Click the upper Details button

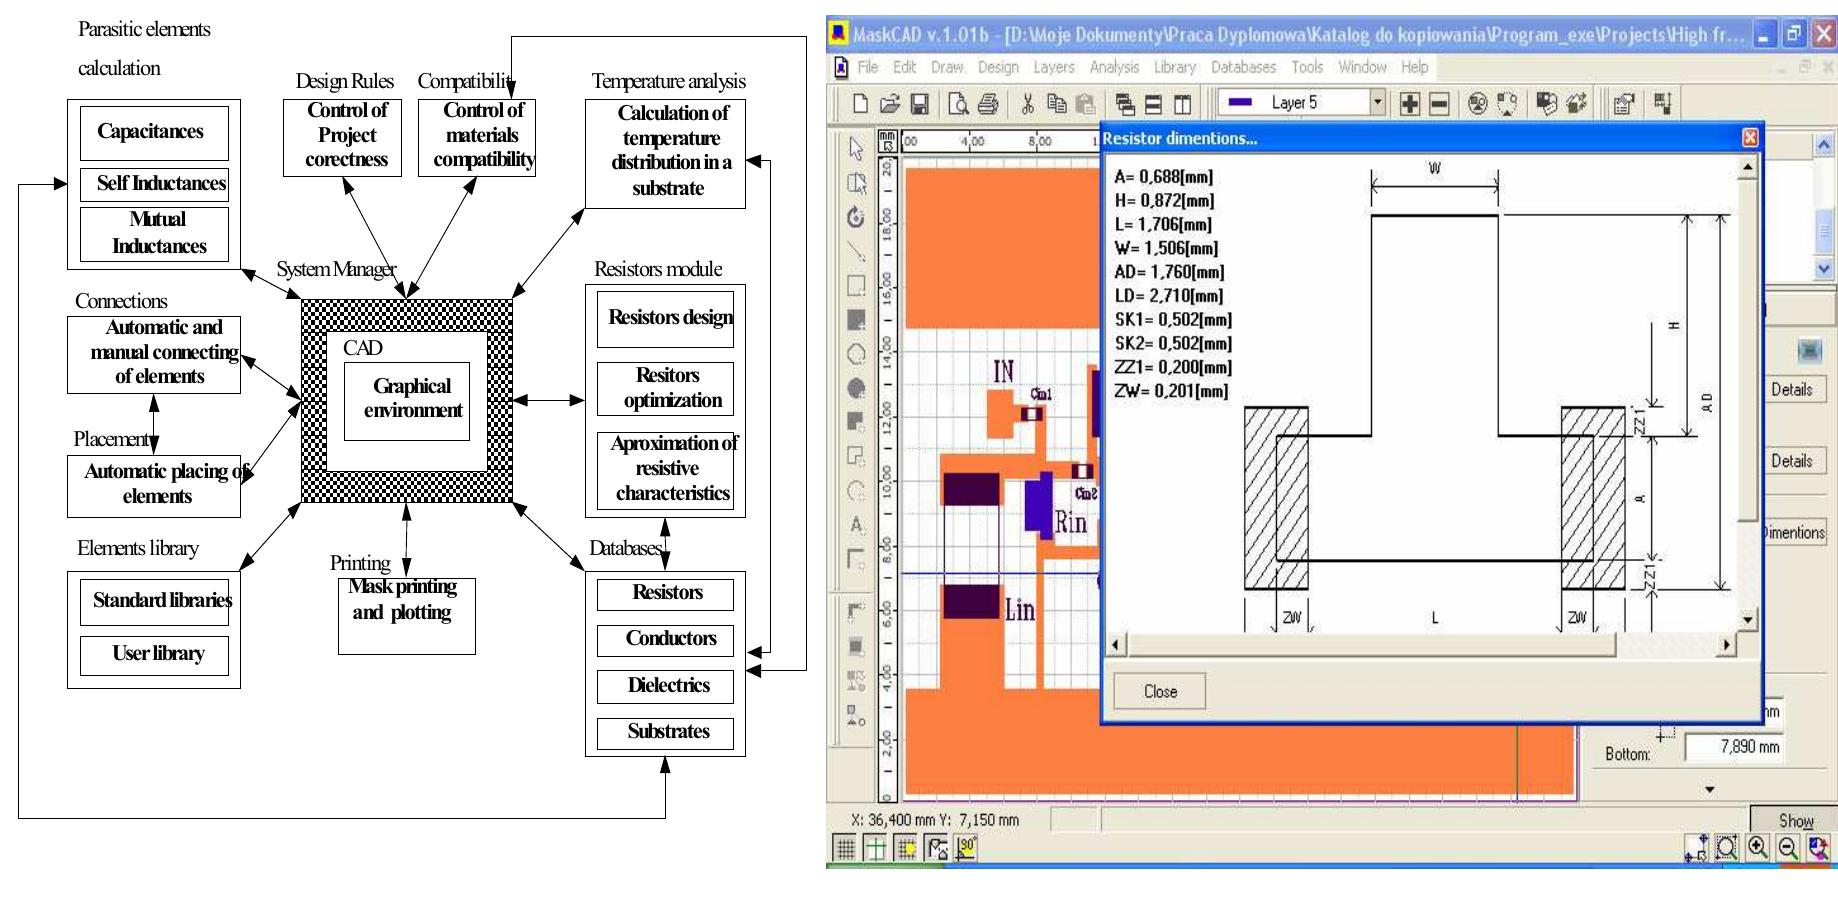click(x=1792, y=390)
